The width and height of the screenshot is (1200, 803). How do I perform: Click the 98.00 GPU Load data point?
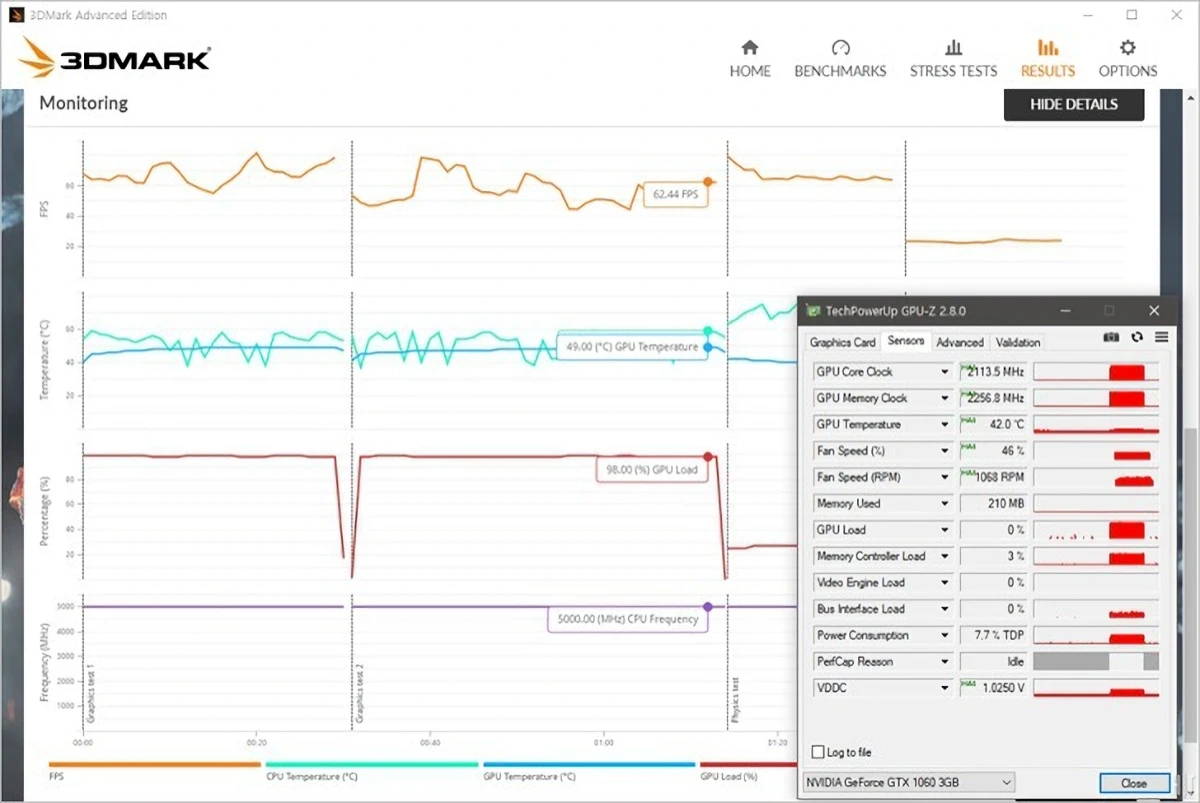[708, 456]
